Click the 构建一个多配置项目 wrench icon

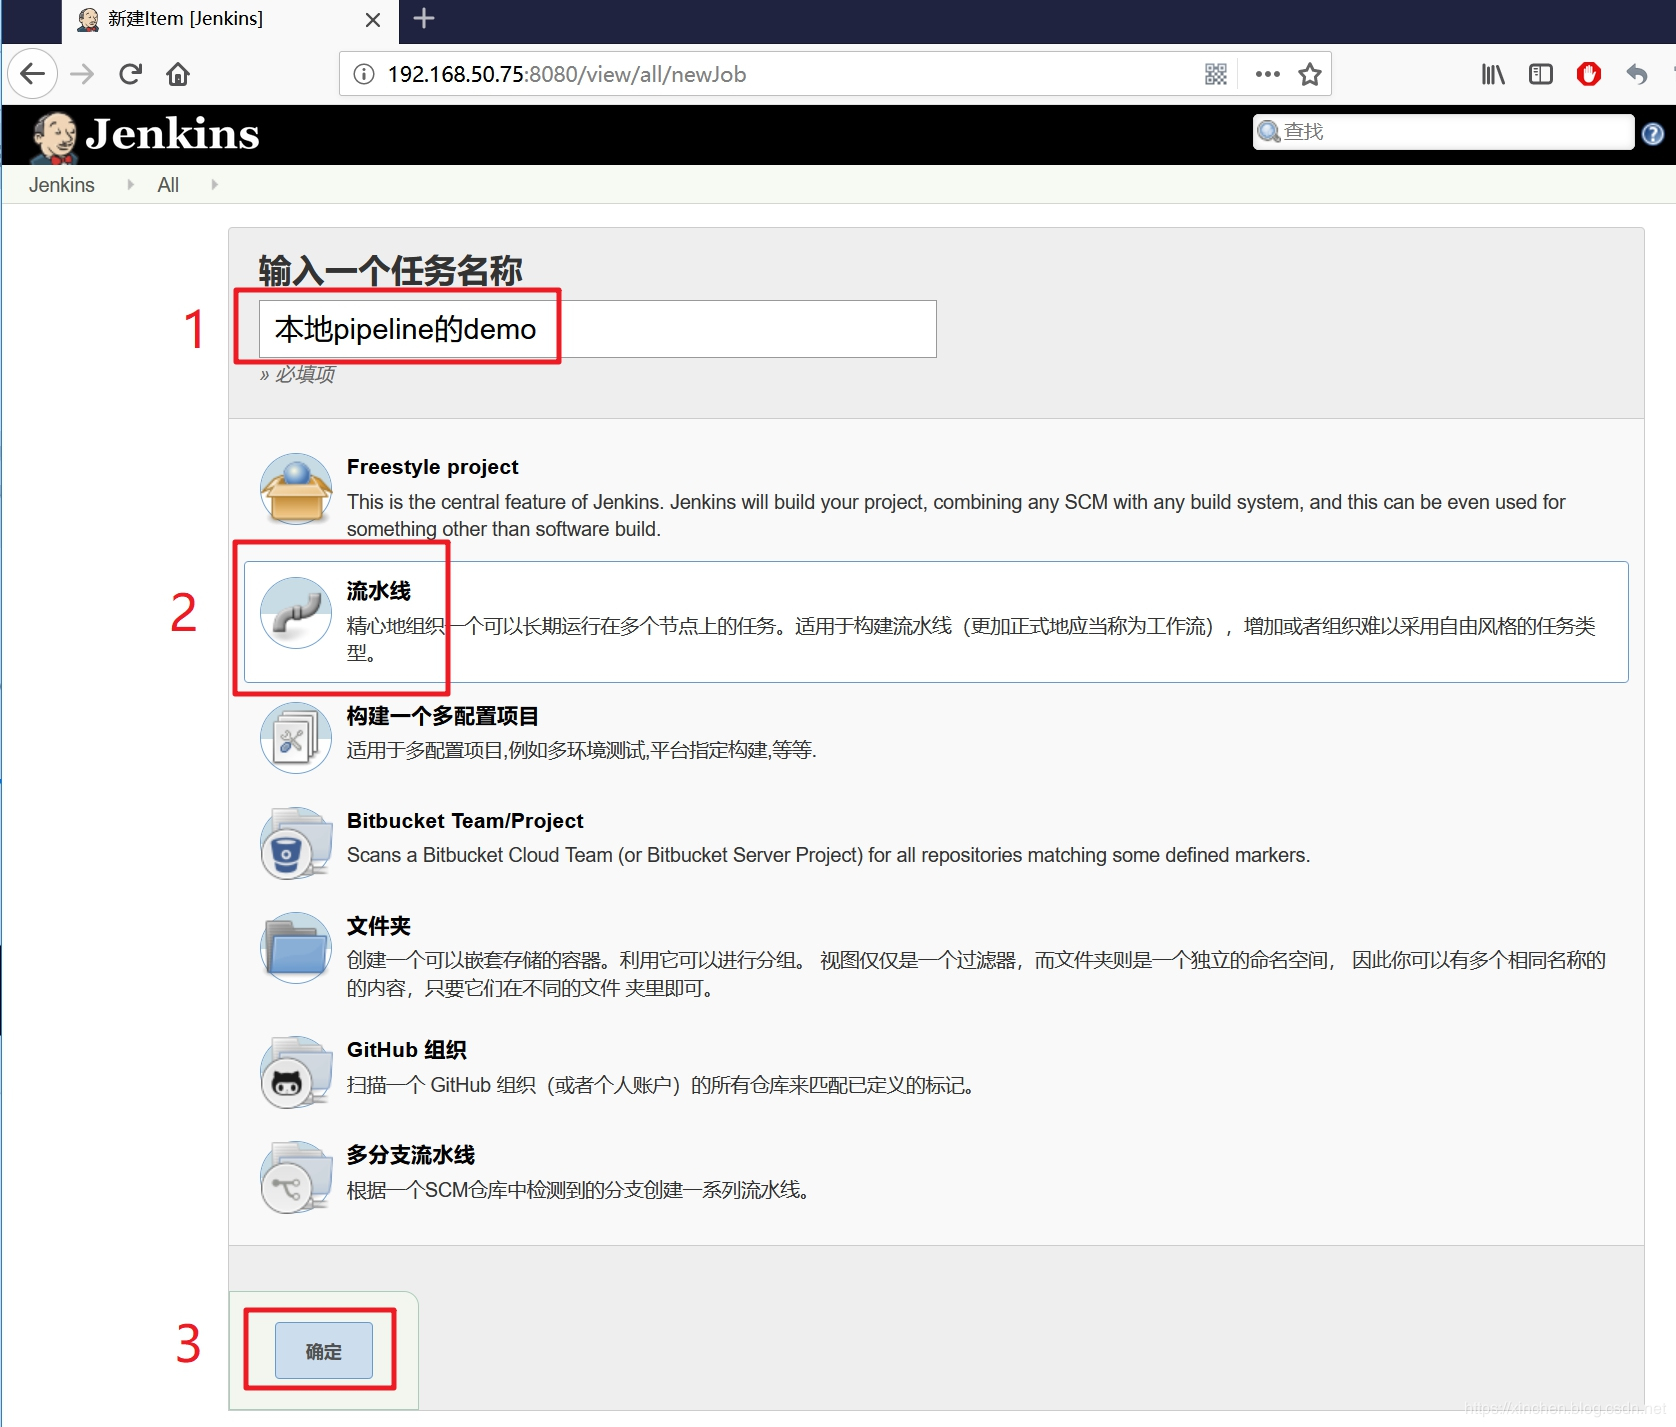[x=294, y=738]
